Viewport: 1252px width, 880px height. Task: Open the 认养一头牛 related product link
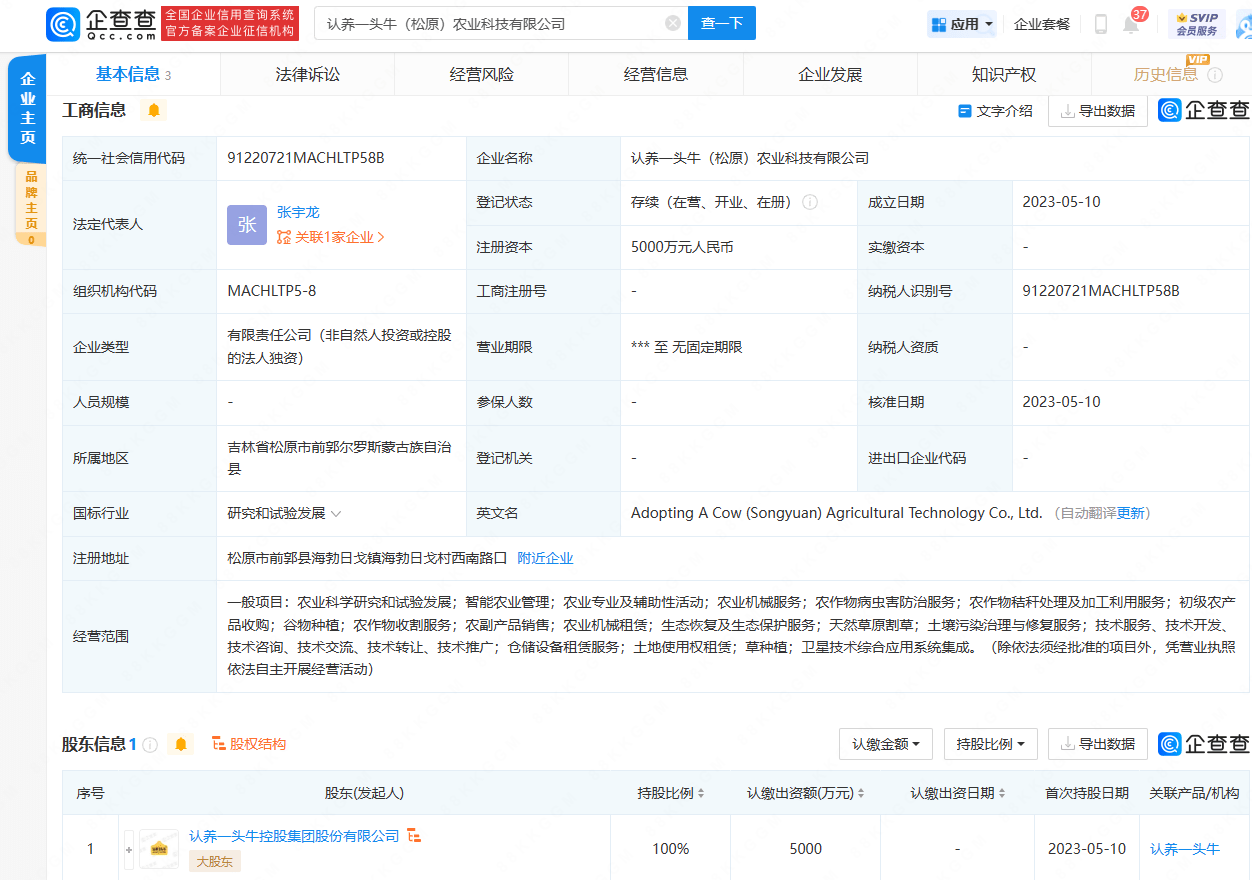[1185, 849]
